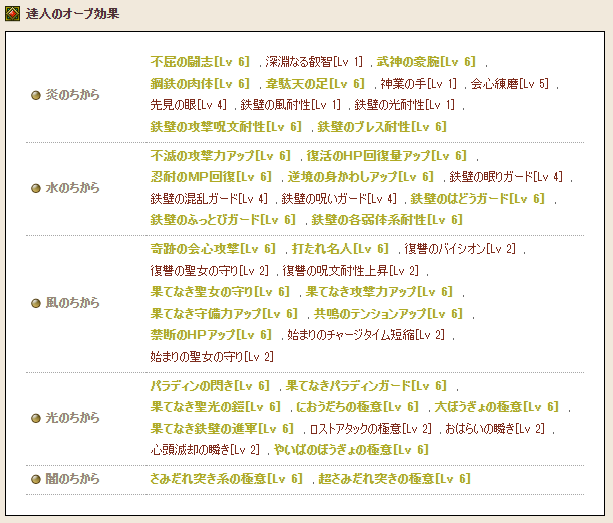The height and width of the screenshot is (523, 613).
Task: Click パラディンの閃き[Lv 6]
Action: point(210,386)
